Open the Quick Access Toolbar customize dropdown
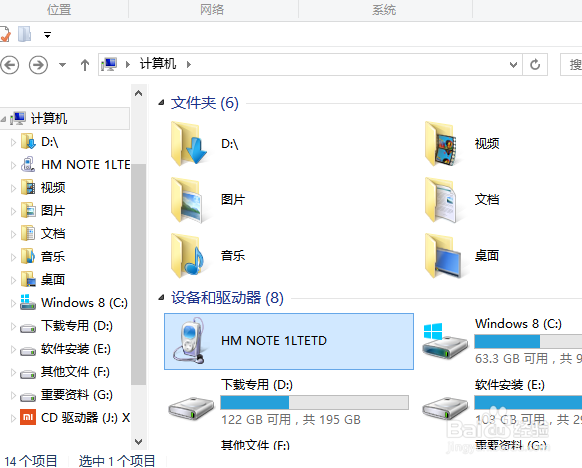The height and width of the screenshot is (468, 582). click(x=47, y=35)
